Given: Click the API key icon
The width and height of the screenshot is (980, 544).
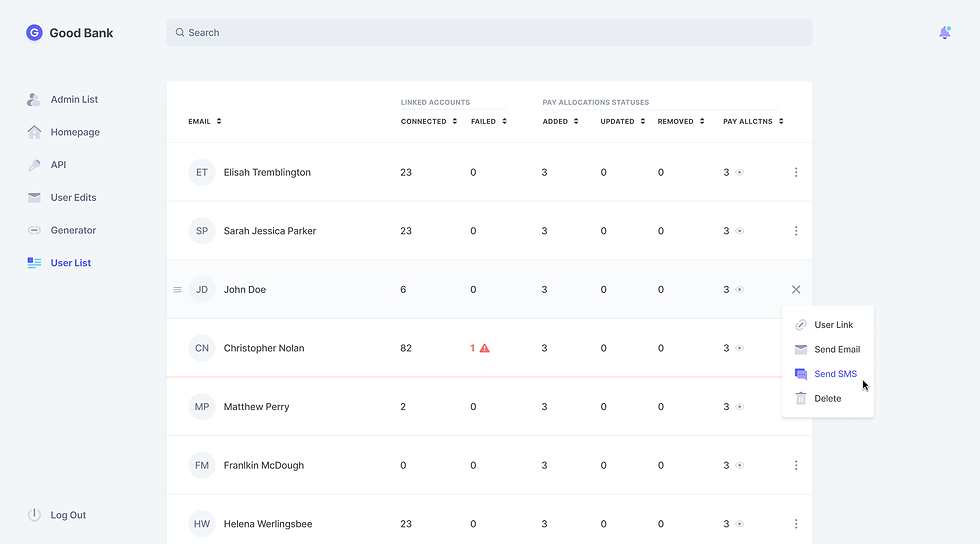Looking at the screenshot, I should (34, 164).
